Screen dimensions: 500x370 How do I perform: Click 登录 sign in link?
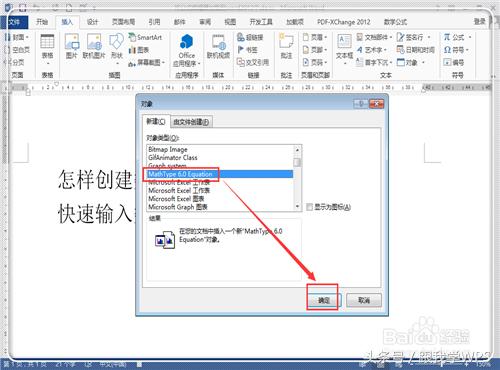[480, 21]
